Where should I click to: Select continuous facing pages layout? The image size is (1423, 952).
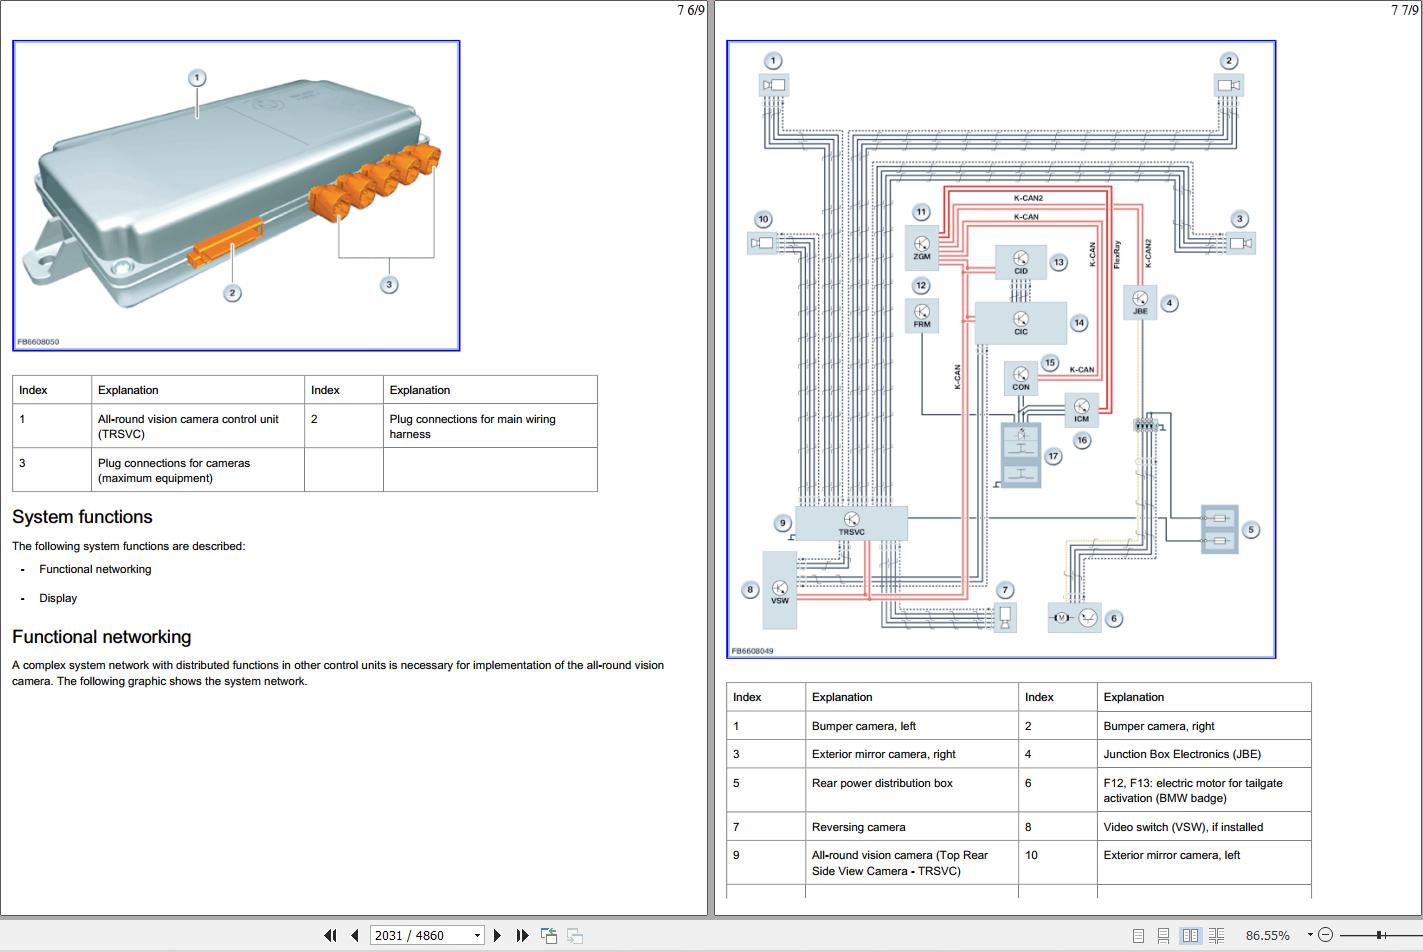pyautogui.click(x=1216, y=935)
